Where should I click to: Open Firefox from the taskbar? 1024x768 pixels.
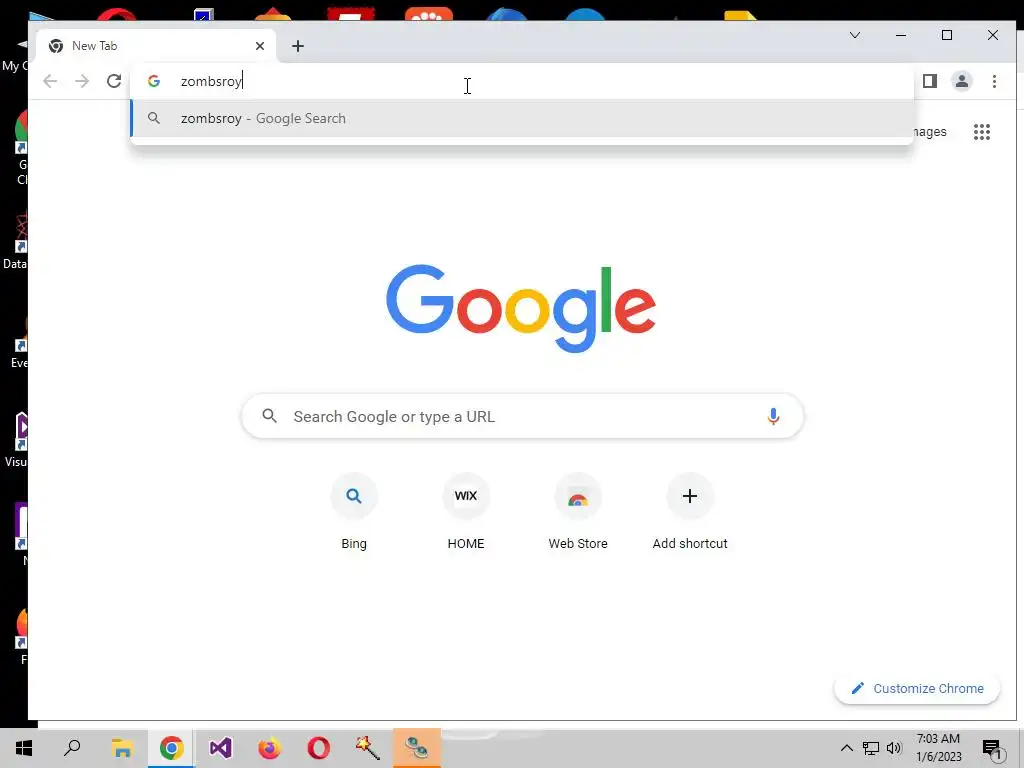click(x=269, y=748)
